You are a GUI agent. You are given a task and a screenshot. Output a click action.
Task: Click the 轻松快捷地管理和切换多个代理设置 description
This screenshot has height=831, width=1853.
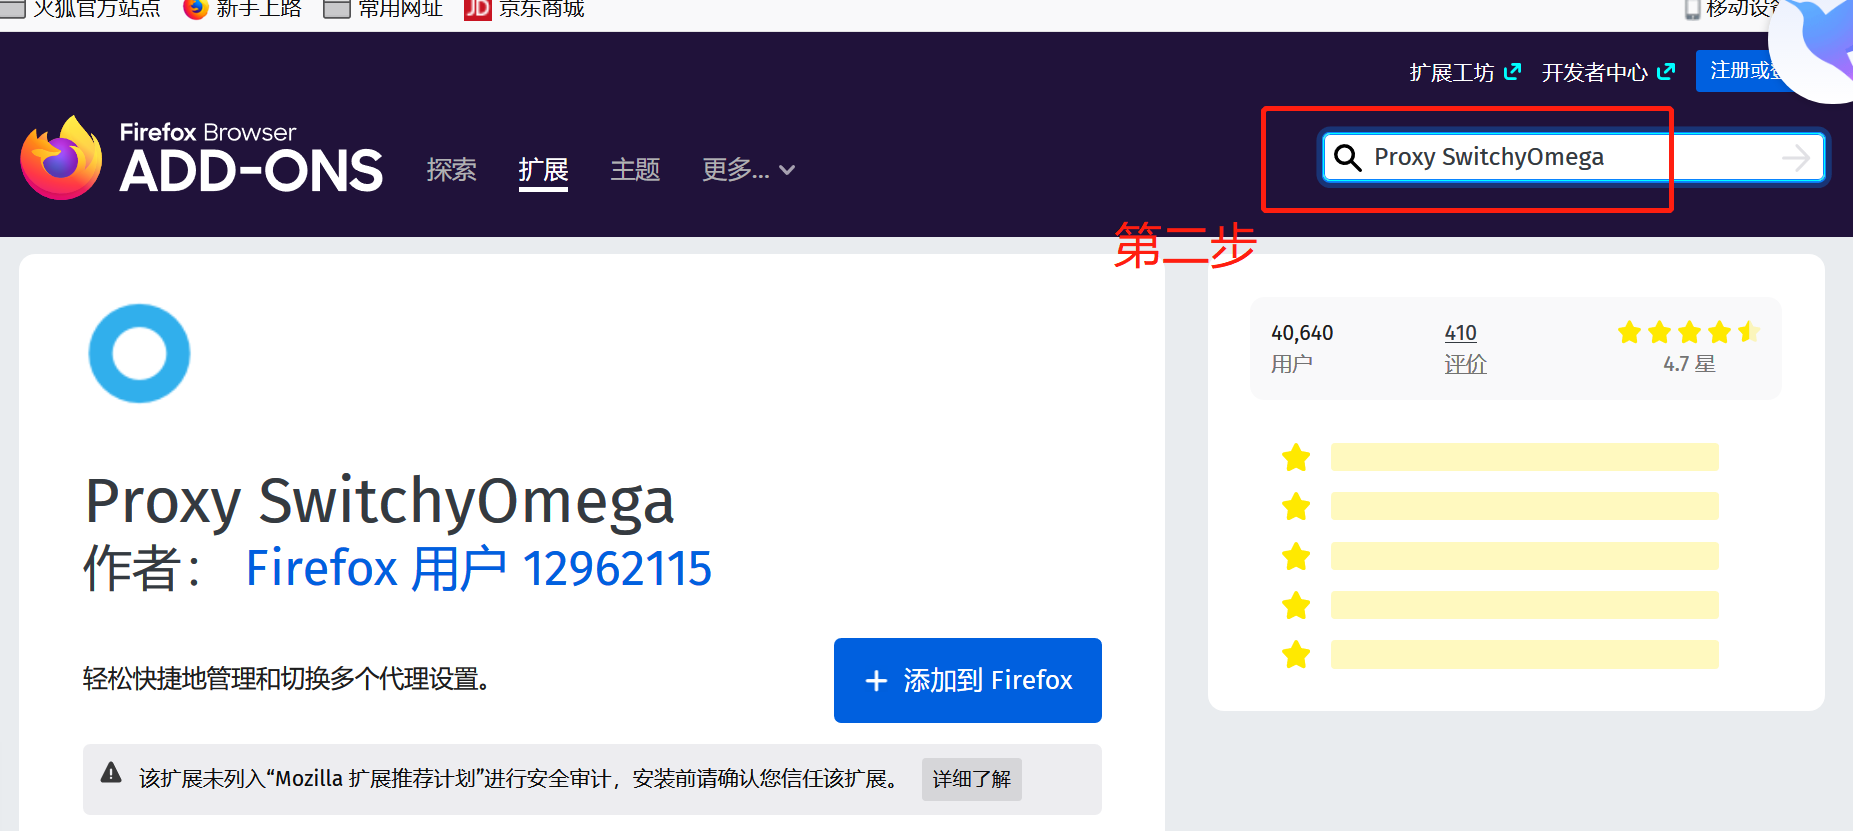[286, 679]
